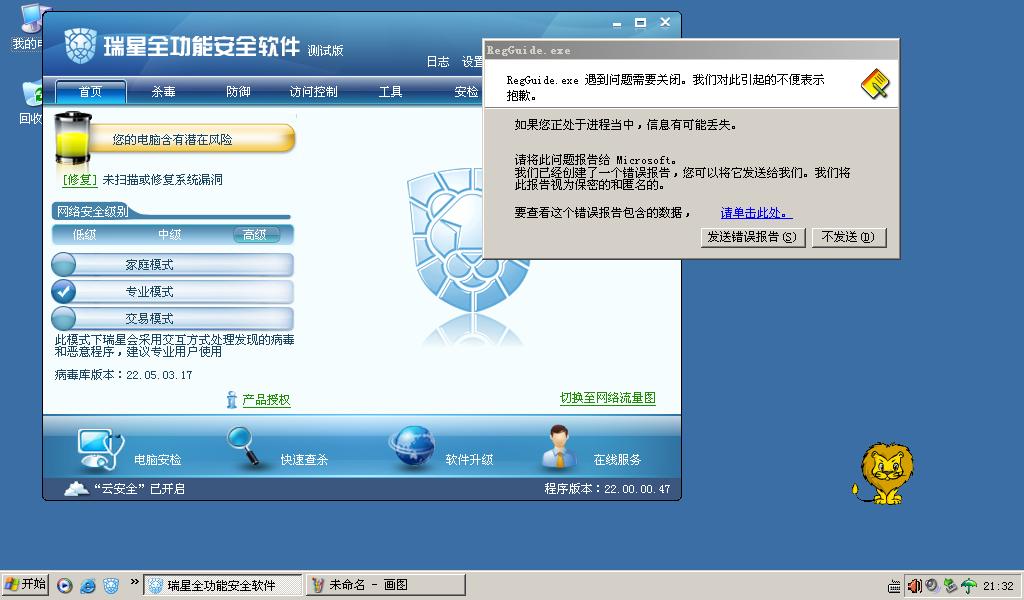Select 专业模式 professional mode option
1024x600 pixels.
click(172, 291)
